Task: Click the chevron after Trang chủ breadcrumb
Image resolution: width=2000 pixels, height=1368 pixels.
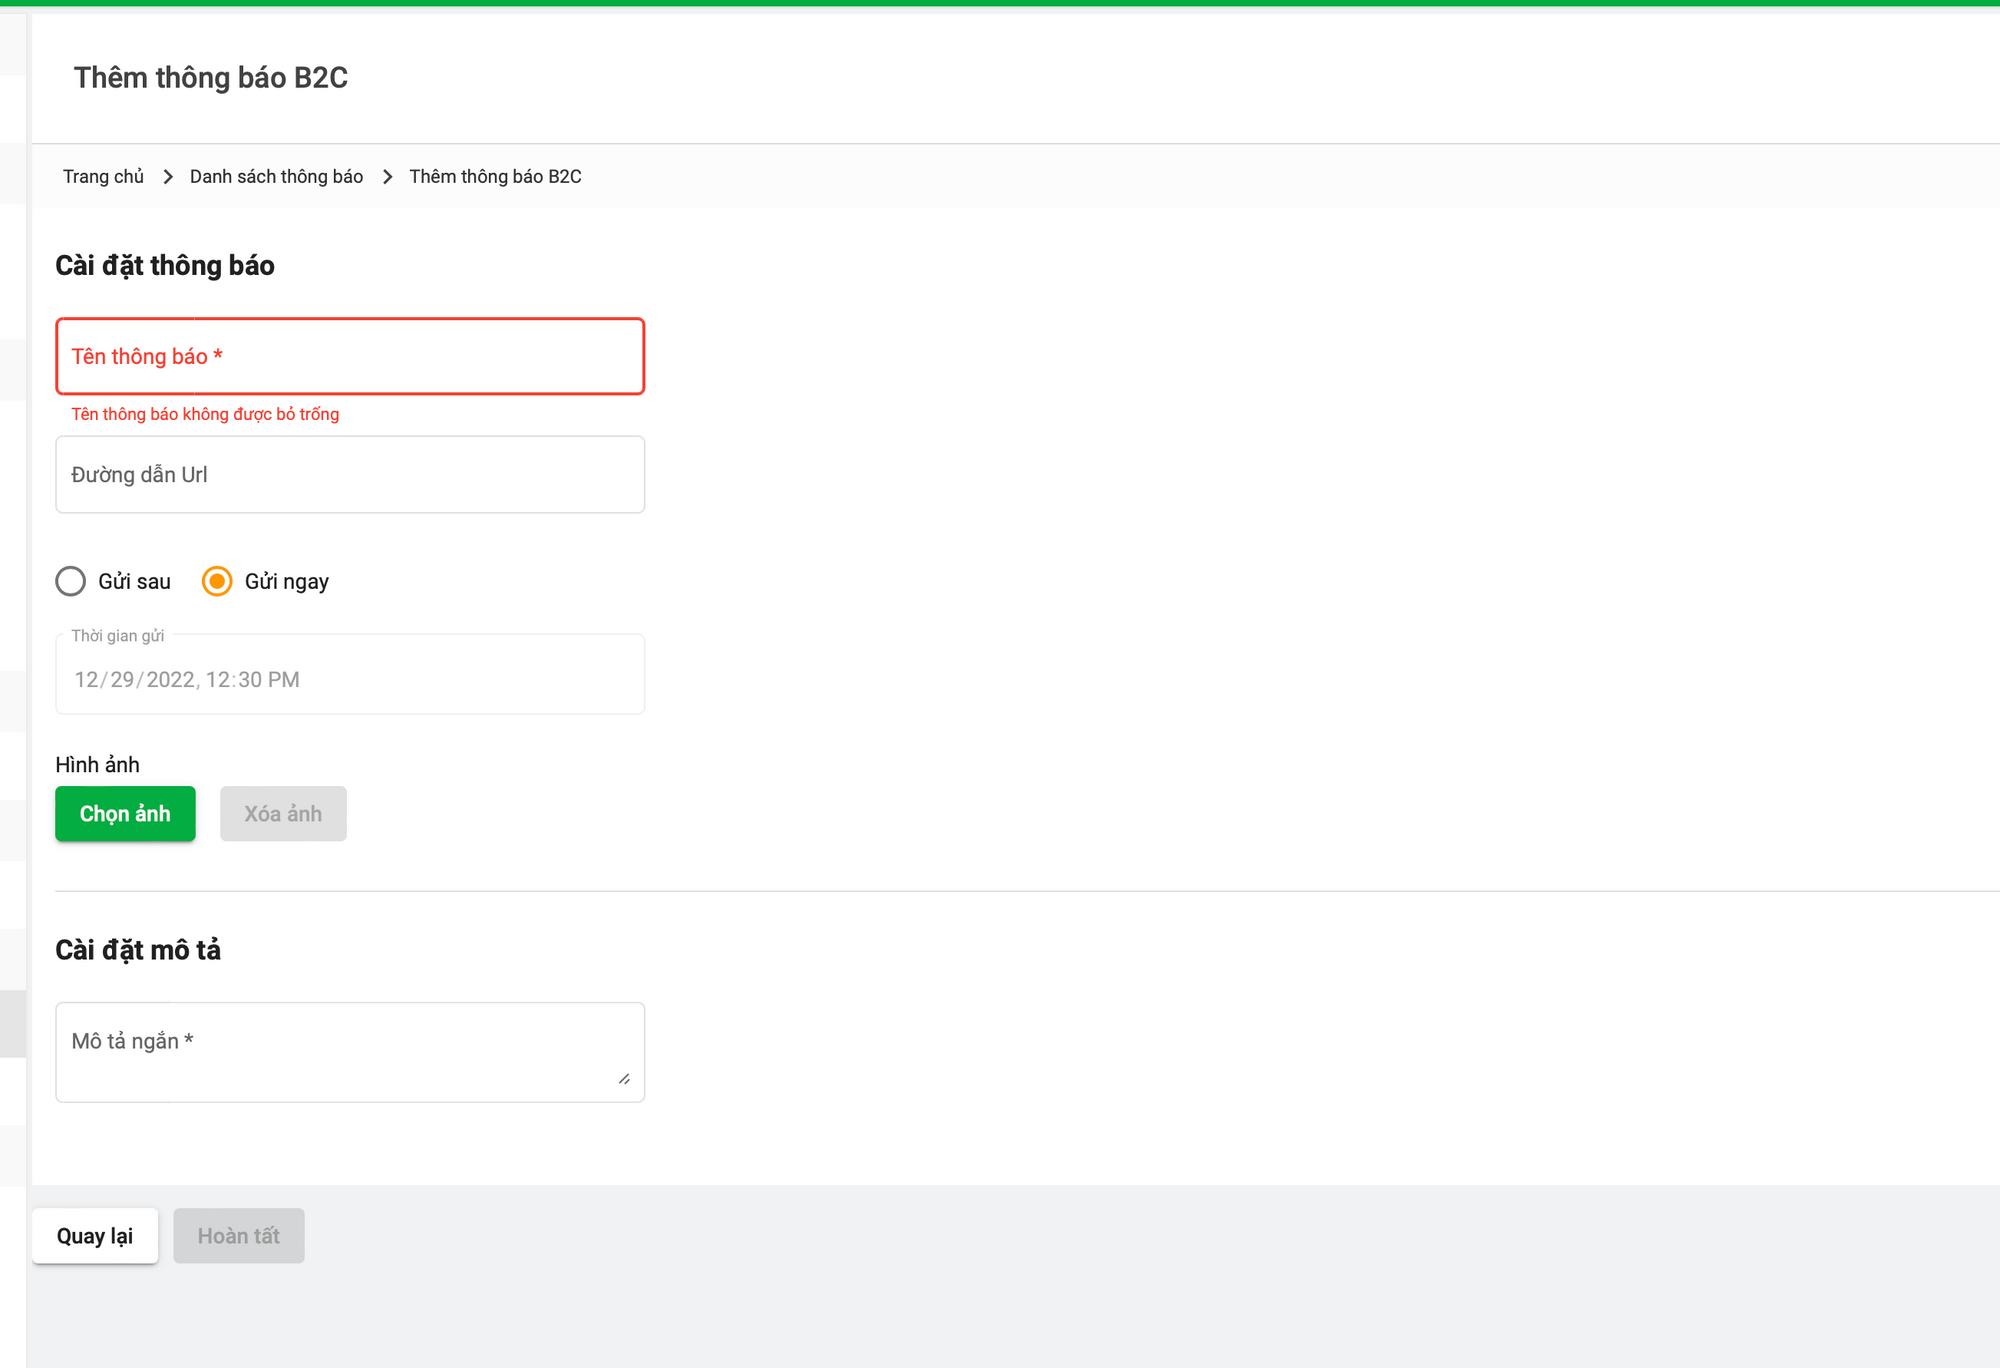Action: point(168,177)
